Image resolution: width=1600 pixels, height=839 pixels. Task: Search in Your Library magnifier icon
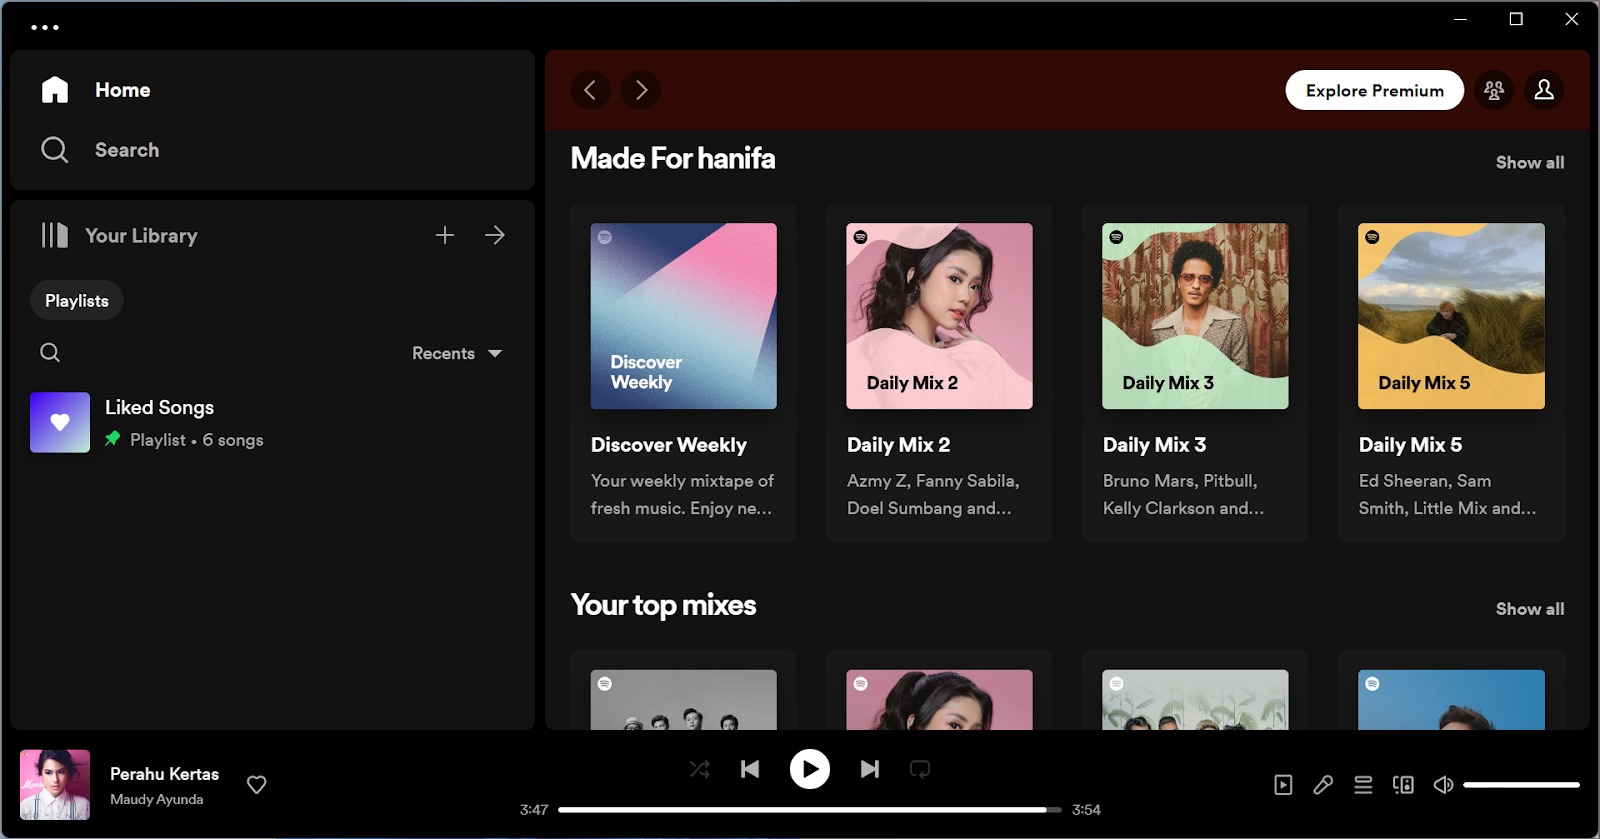click(x=50, y=352)
